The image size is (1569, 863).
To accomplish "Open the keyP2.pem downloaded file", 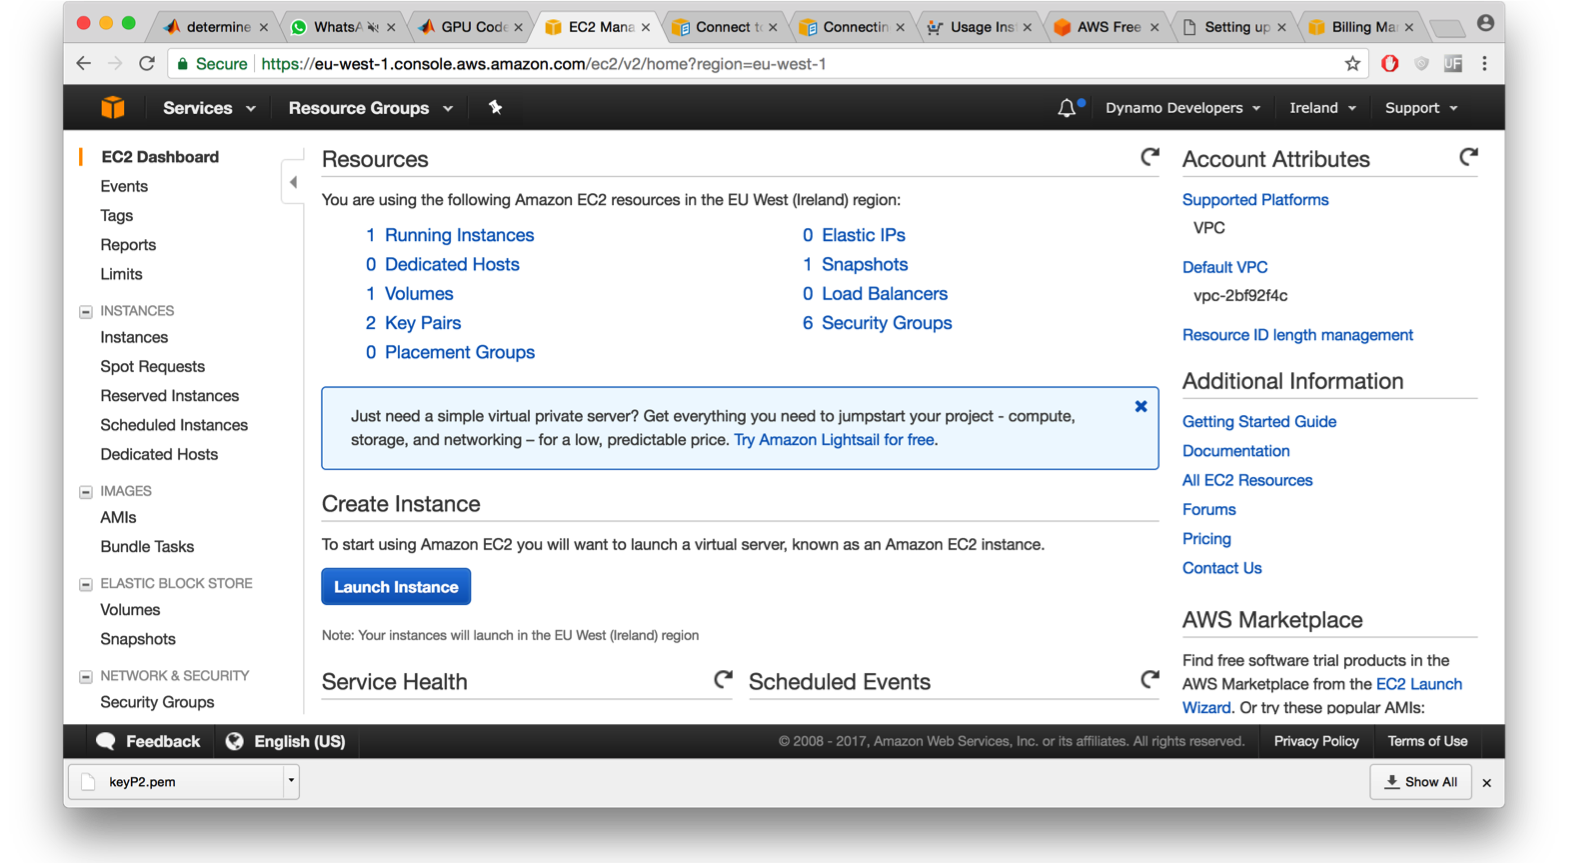I will 176,781.
